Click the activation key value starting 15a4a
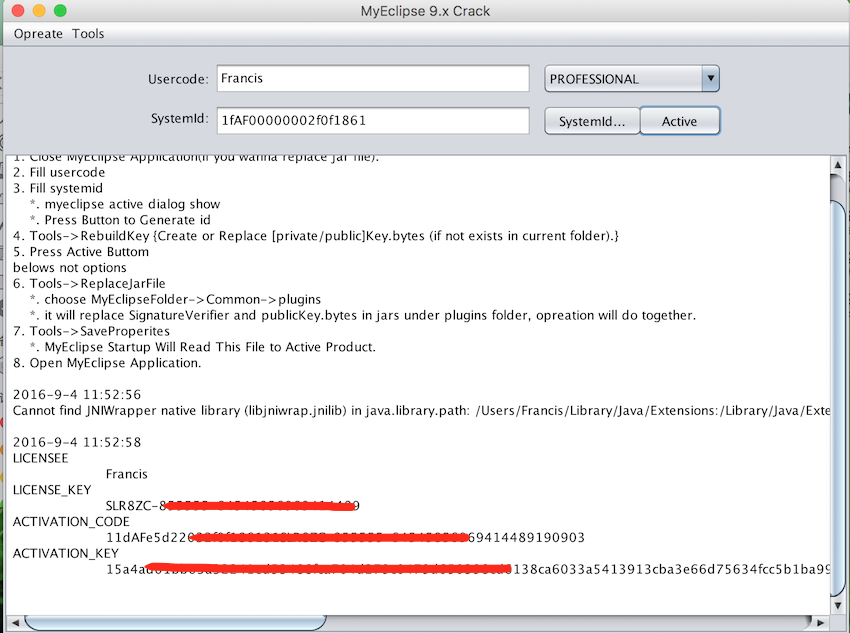Viewport: 850px width, 633px height. tap(468, 569)
